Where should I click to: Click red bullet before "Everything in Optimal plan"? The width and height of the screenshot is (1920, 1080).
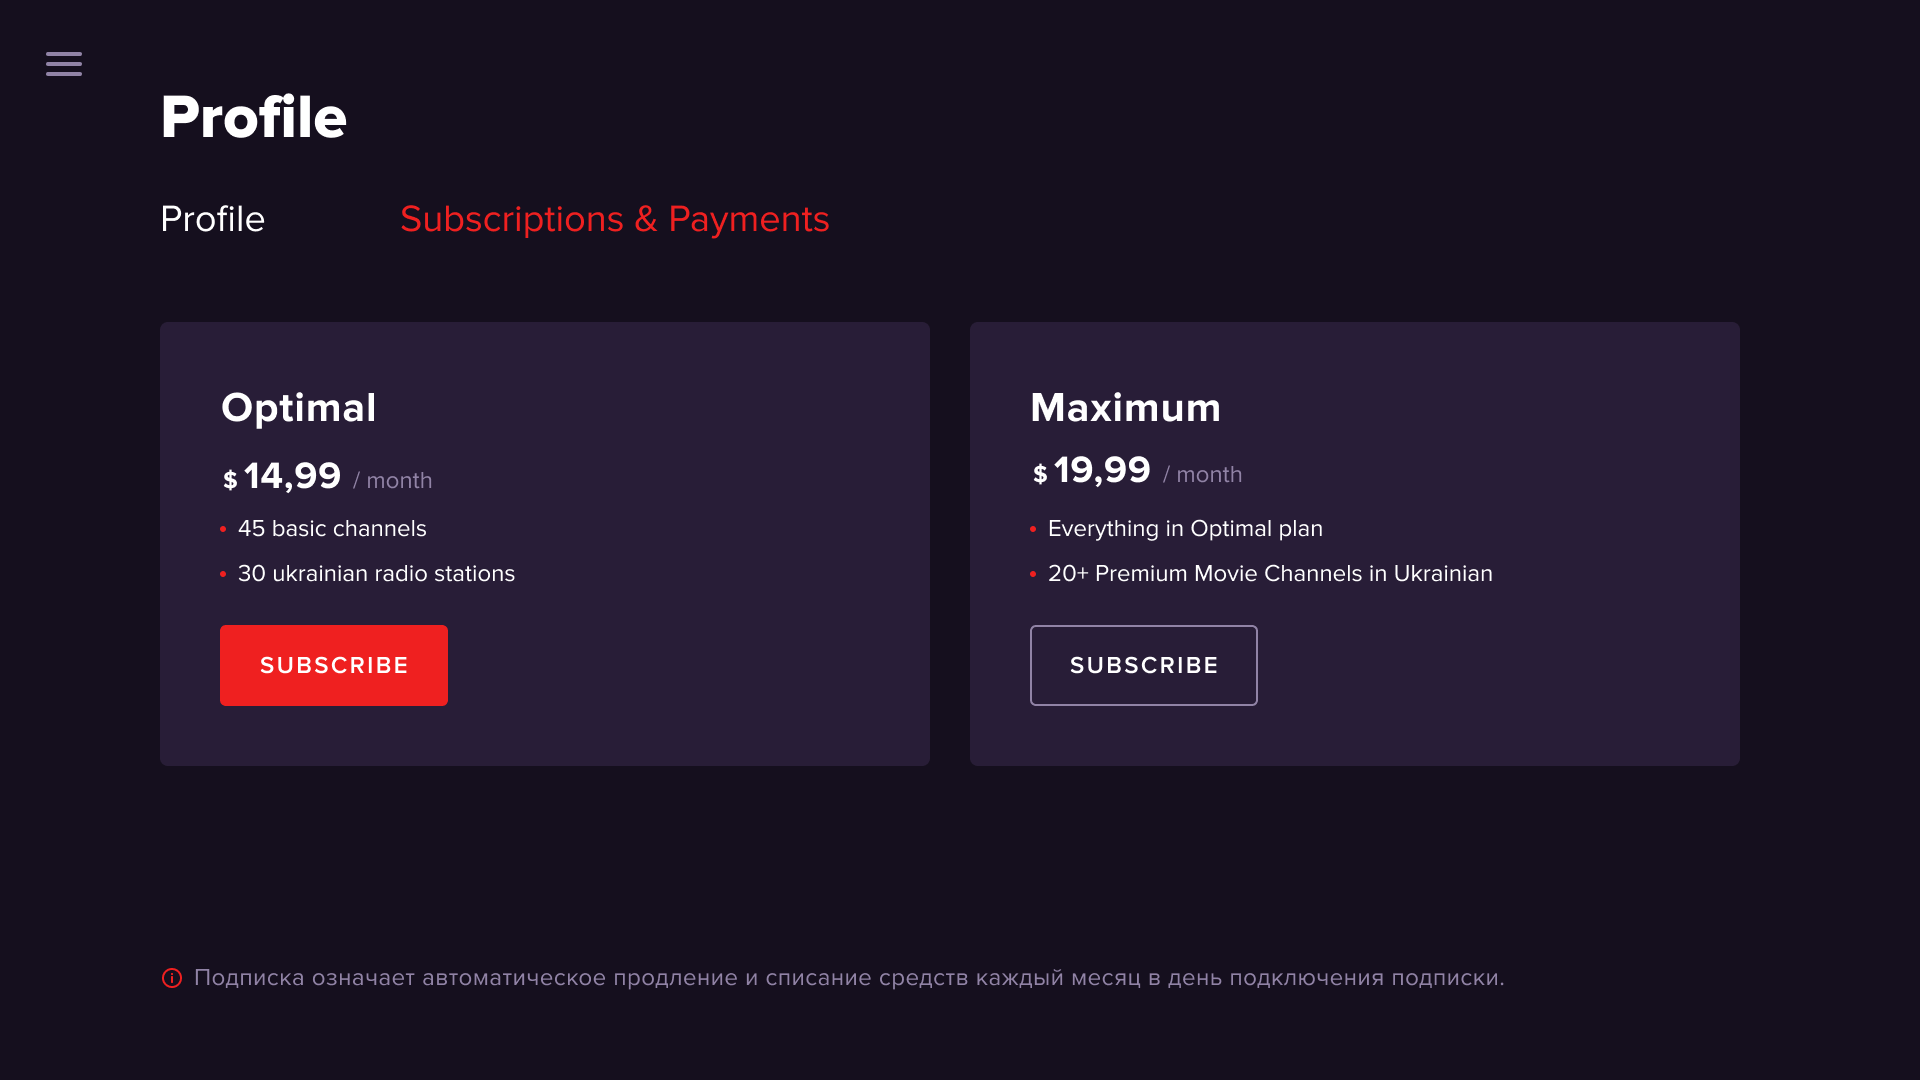point(1033,529)
